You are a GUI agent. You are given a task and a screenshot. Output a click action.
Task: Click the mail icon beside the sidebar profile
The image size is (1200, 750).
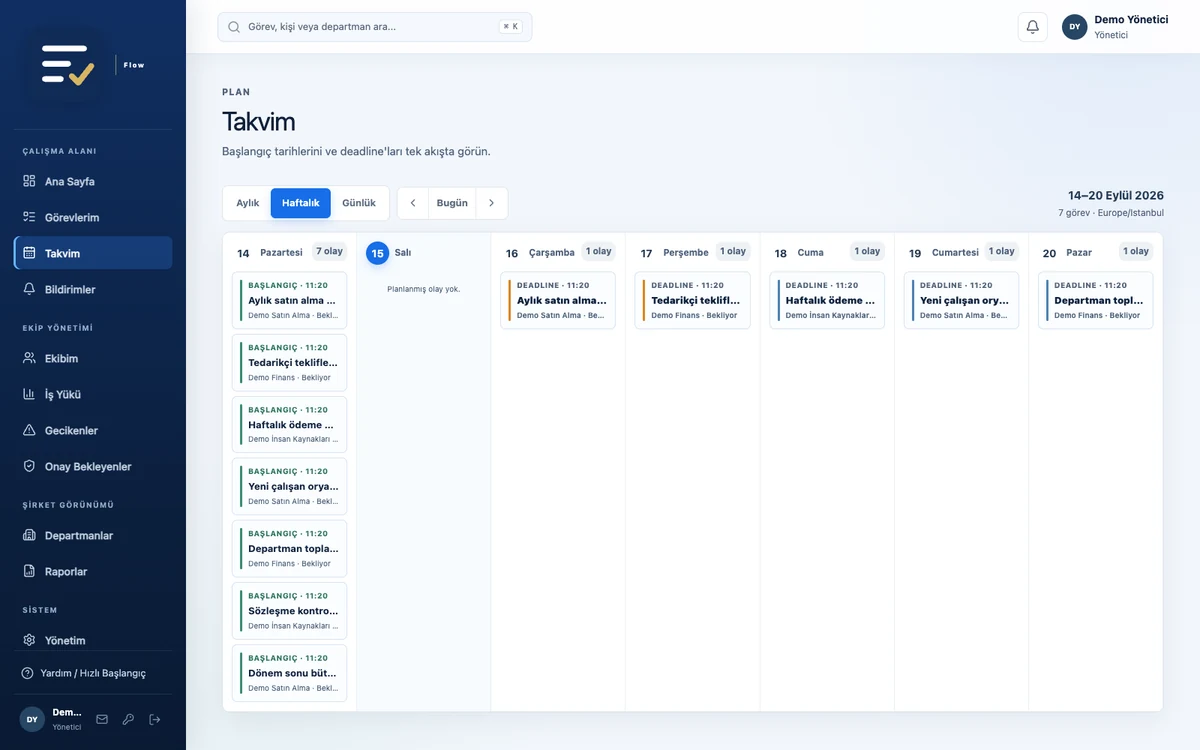(102, 719)
